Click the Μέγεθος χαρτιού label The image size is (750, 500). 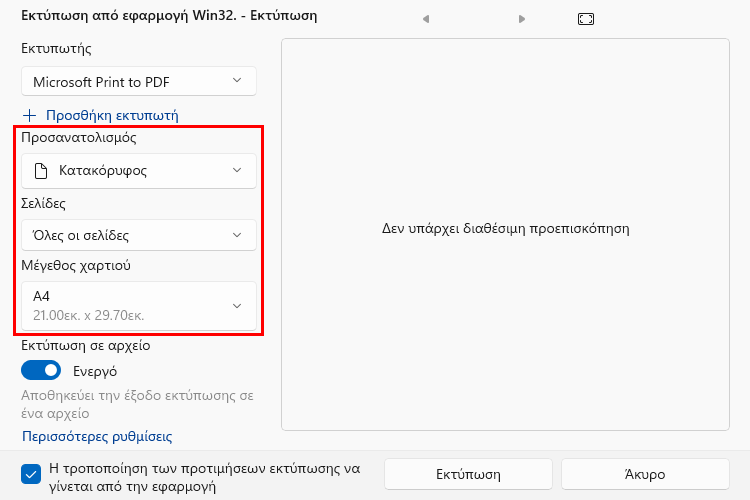point(76,266)
